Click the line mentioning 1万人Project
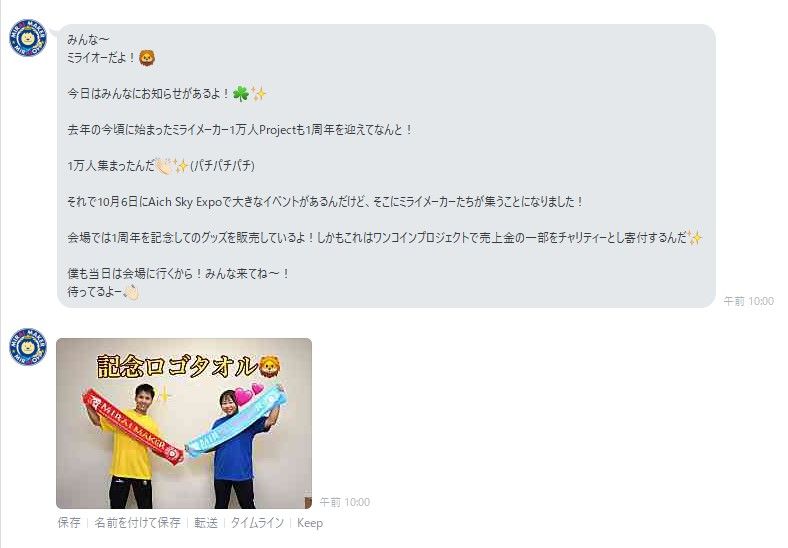The height and width of the screenshot is (548, 788). (x=240, y=130)
